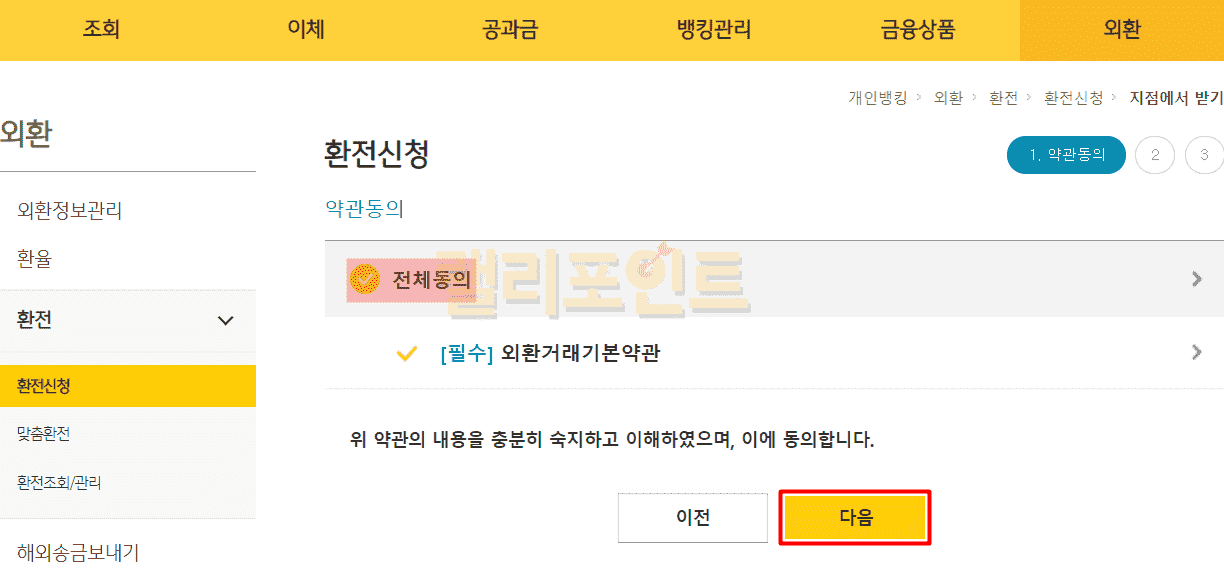Screen dimensions: 1224x568
Task: Click the 다음 button
Action: click(x=855, y=517)
